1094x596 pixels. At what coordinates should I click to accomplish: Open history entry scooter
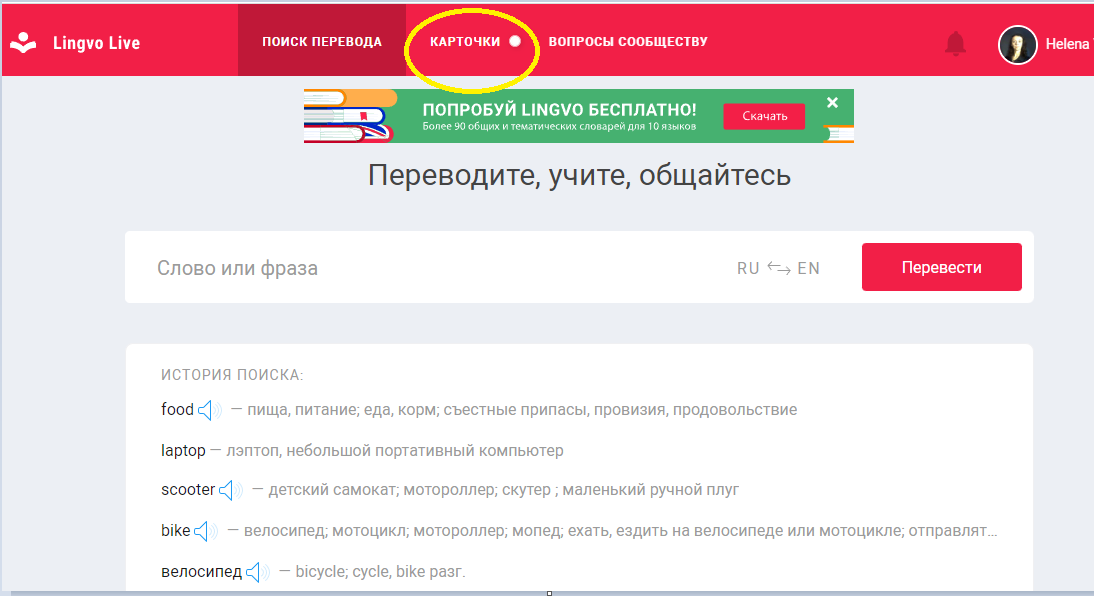click(x=188, y=490)
